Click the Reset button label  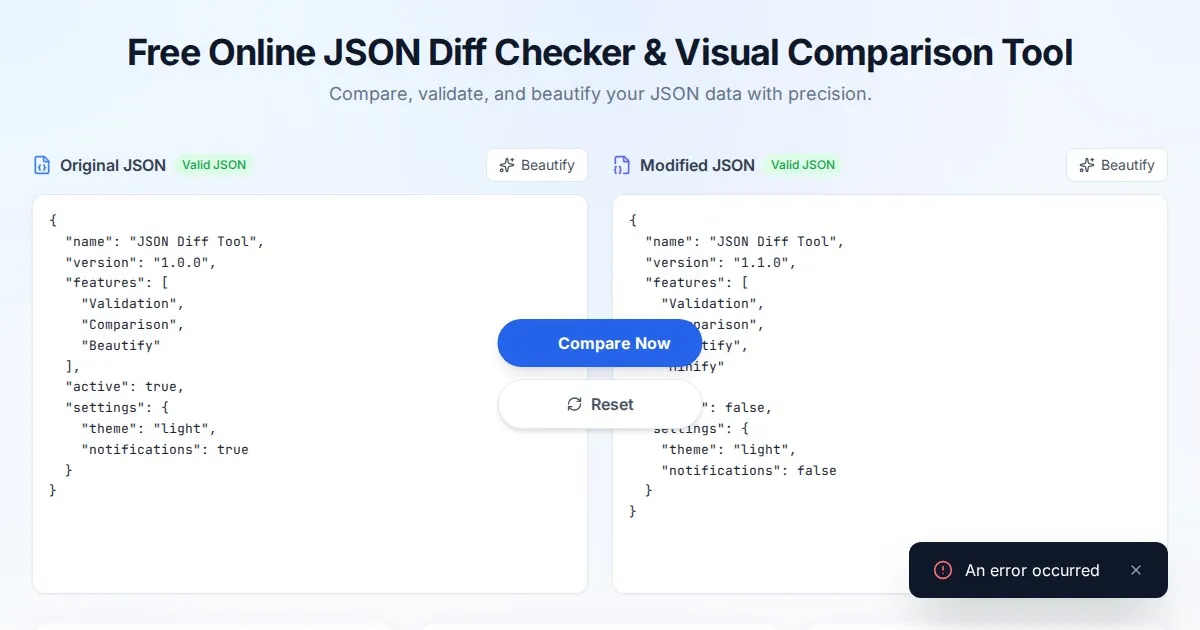[x=612, y=404]
